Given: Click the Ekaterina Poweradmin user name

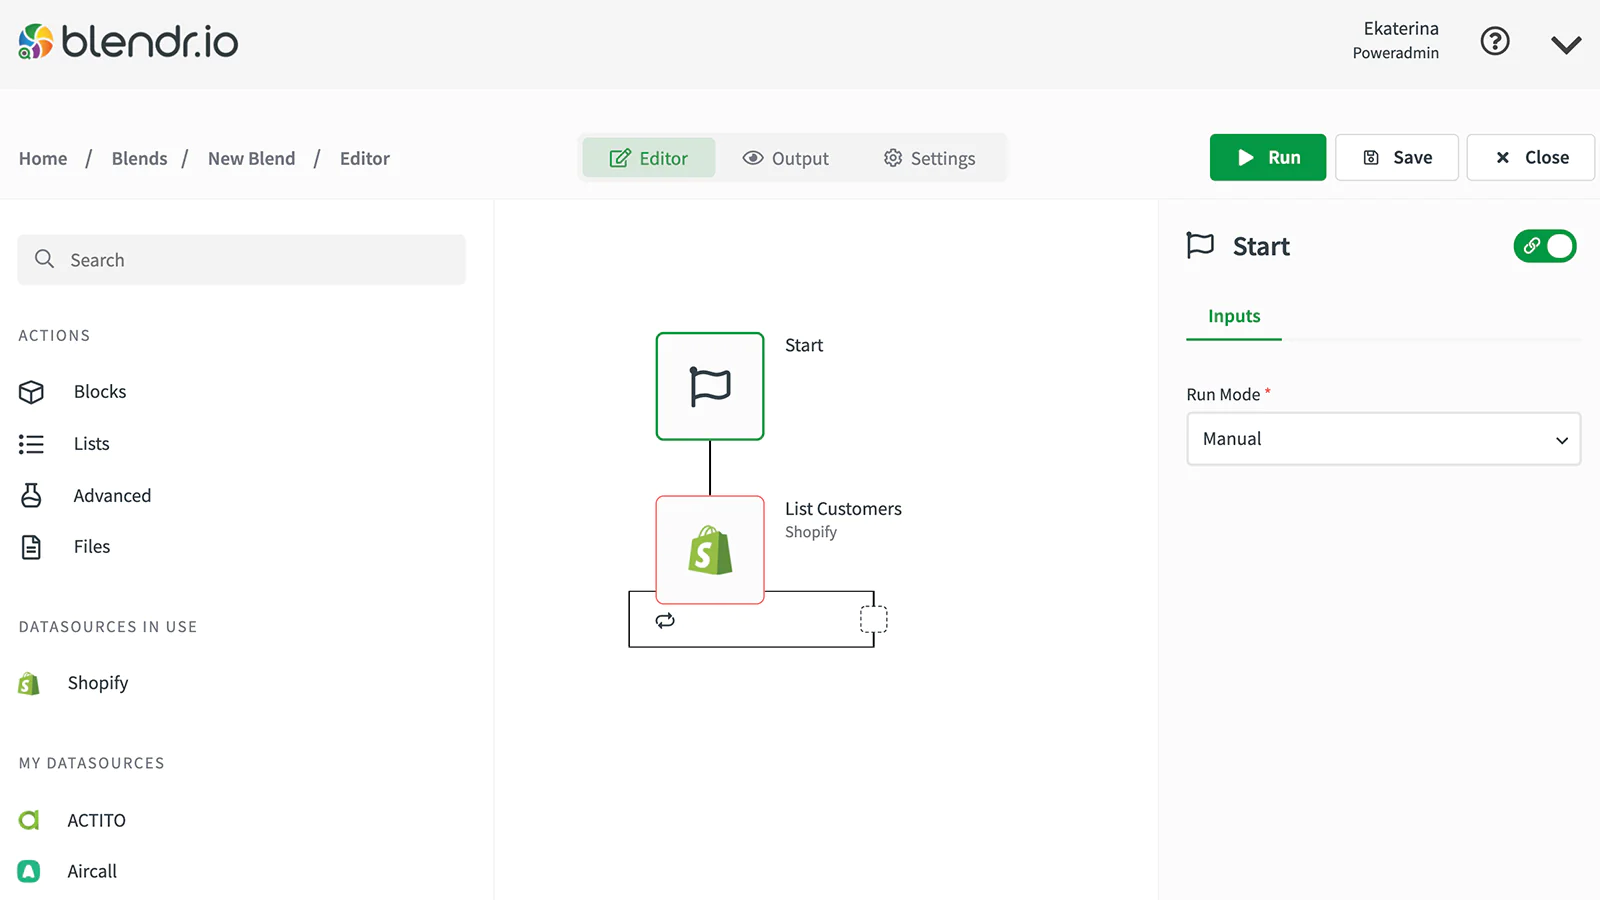Looking at the screenshot, I should click(1397, 40).
